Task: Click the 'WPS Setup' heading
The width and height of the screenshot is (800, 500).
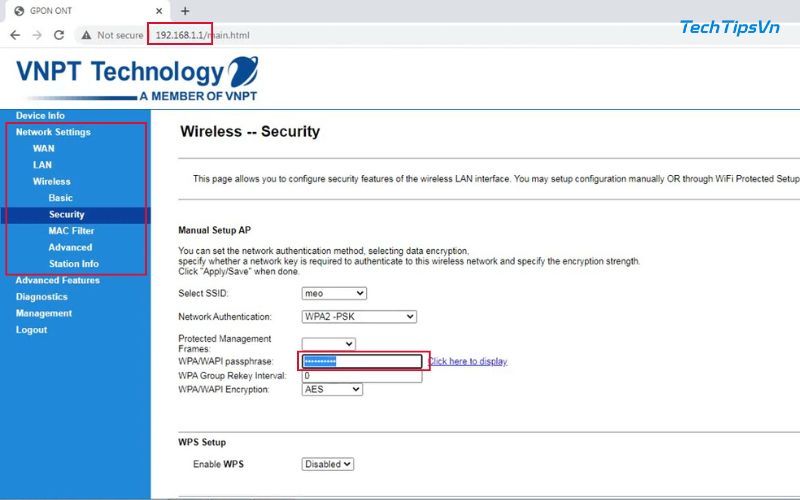Action: [x=202, y=442]
